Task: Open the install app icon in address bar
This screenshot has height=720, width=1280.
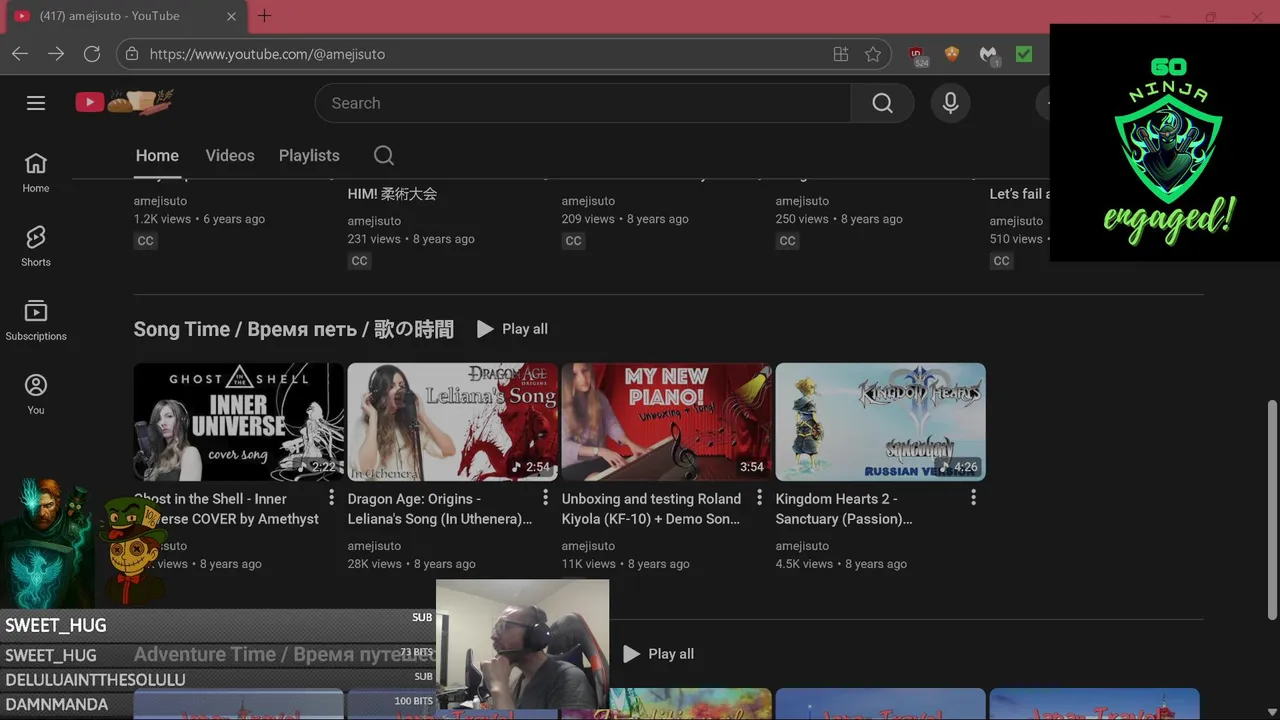Action: coord(841,54)
